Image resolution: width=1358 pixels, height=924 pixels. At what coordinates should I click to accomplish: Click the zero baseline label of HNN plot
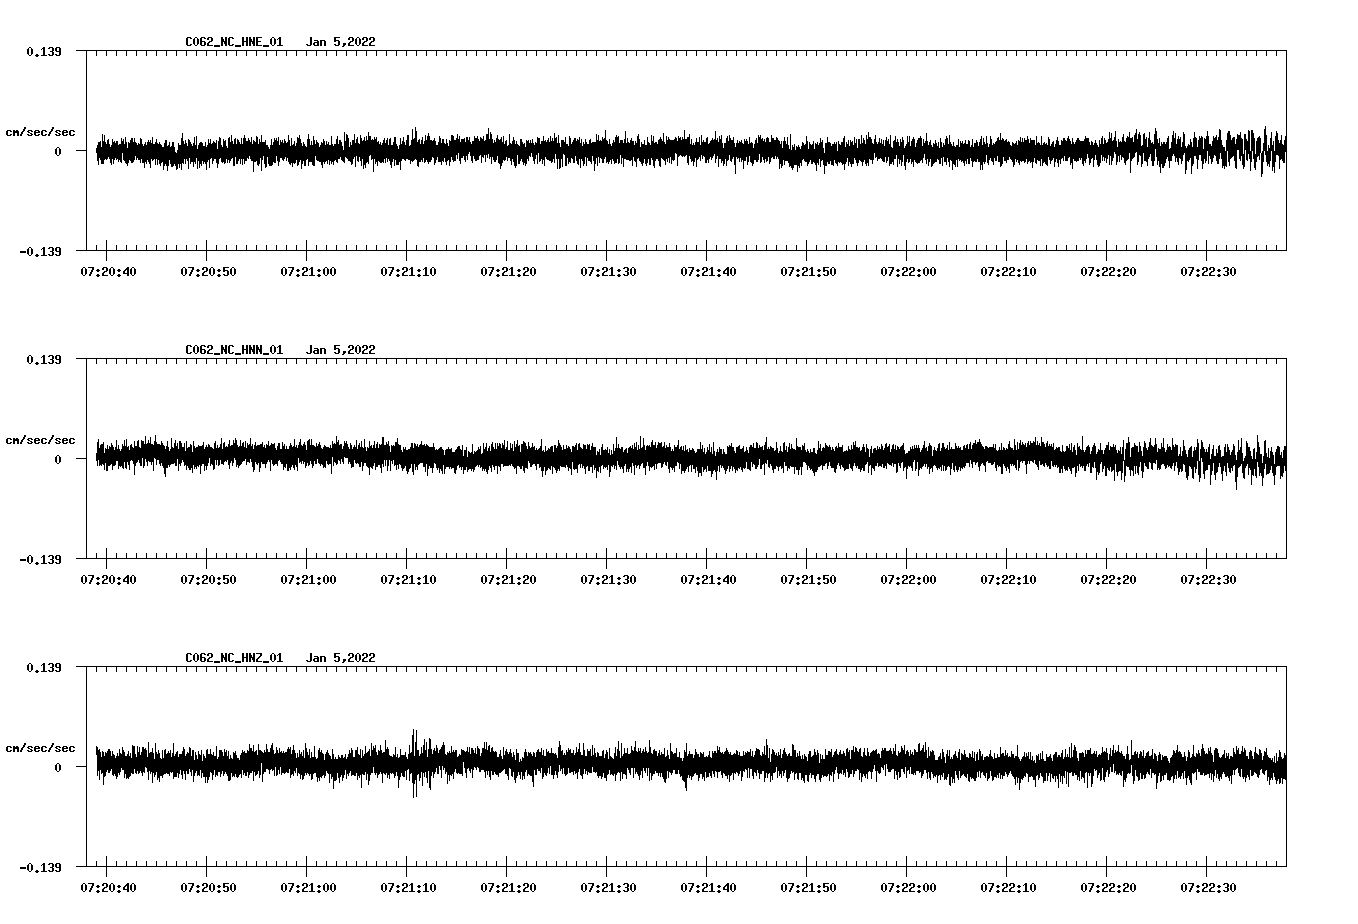[58, 459]
